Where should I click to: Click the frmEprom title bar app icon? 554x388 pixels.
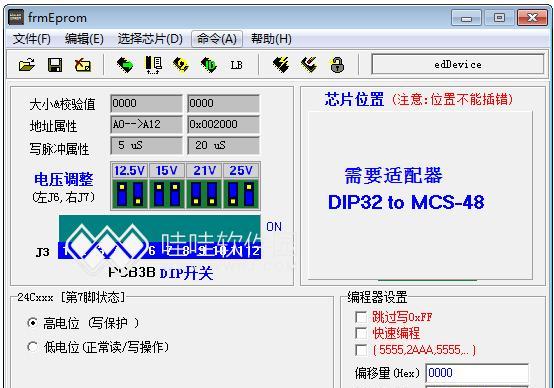point(16,17)
